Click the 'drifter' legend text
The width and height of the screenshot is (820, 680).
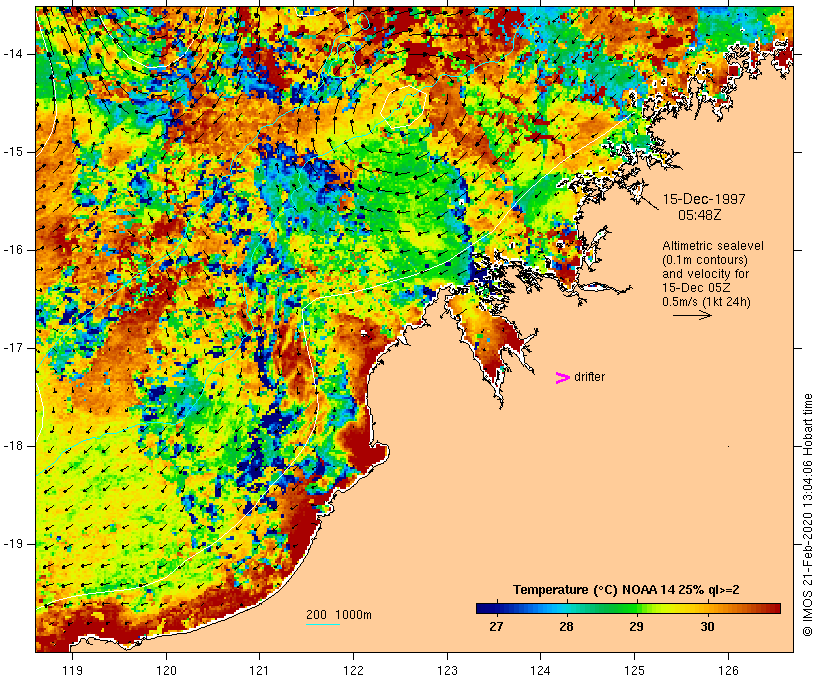[x=589, y=377]
